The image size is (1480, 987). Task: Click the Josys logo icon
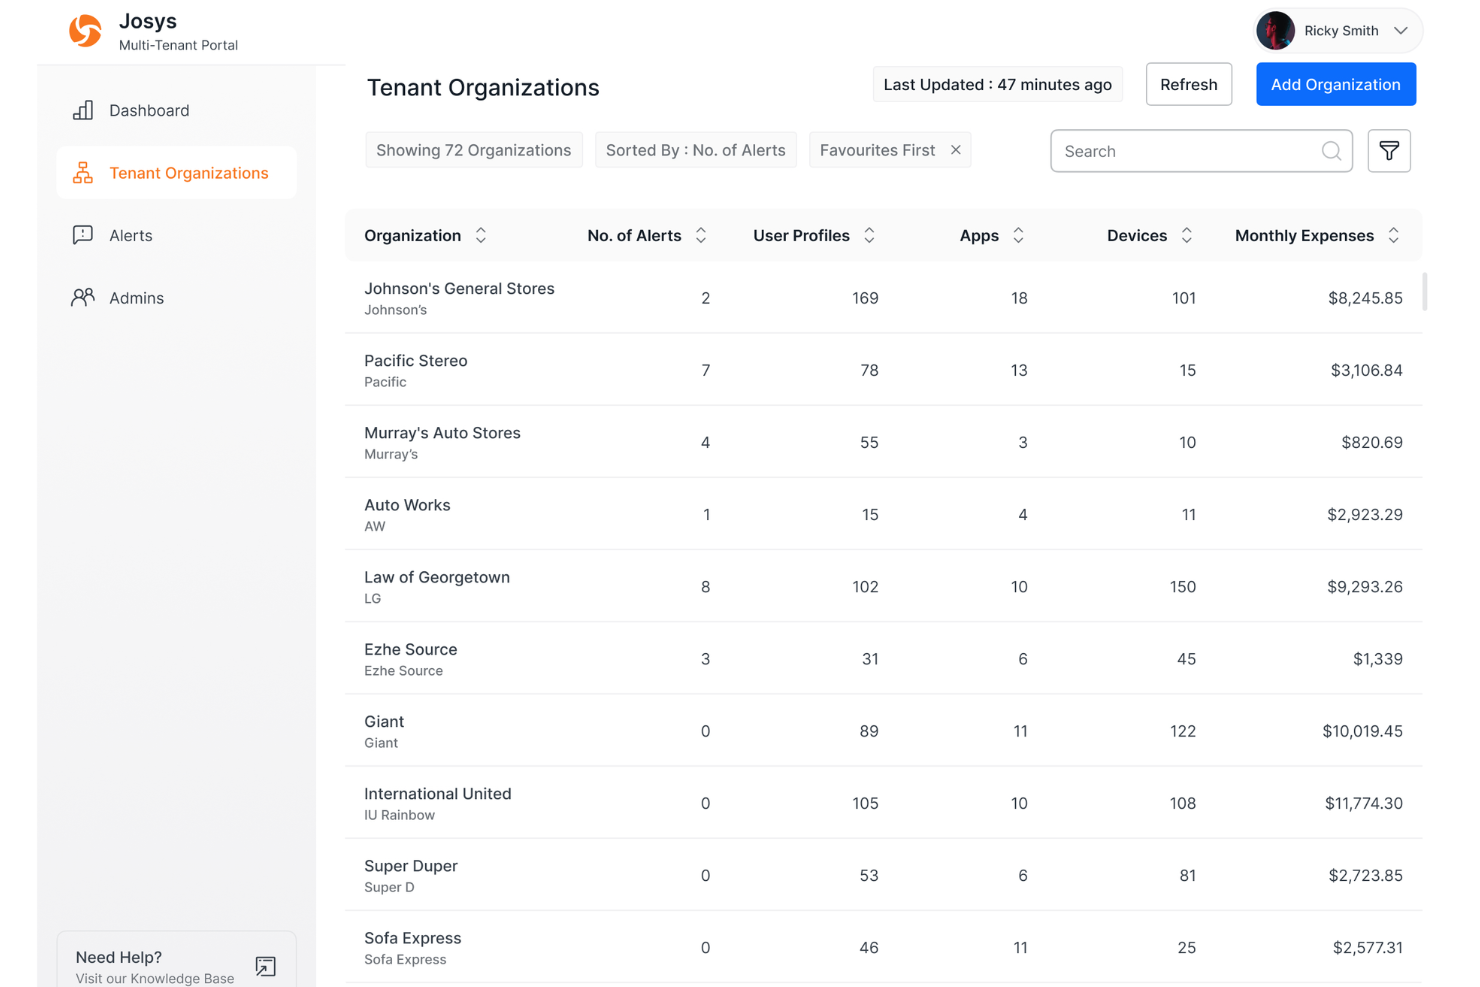[85, 31]
